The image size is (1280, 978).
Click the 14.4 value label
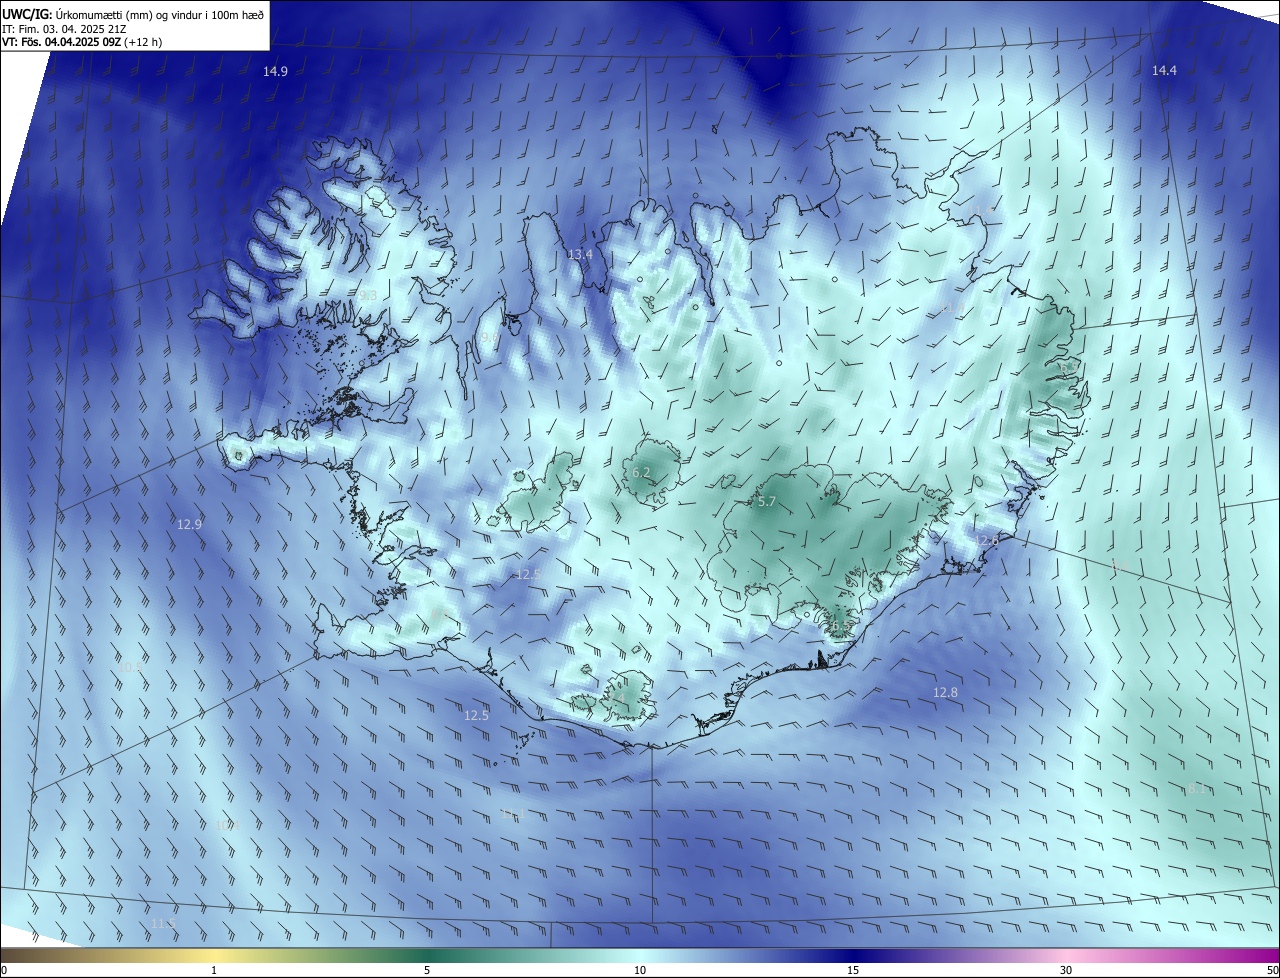click(x=1164, y=70)
